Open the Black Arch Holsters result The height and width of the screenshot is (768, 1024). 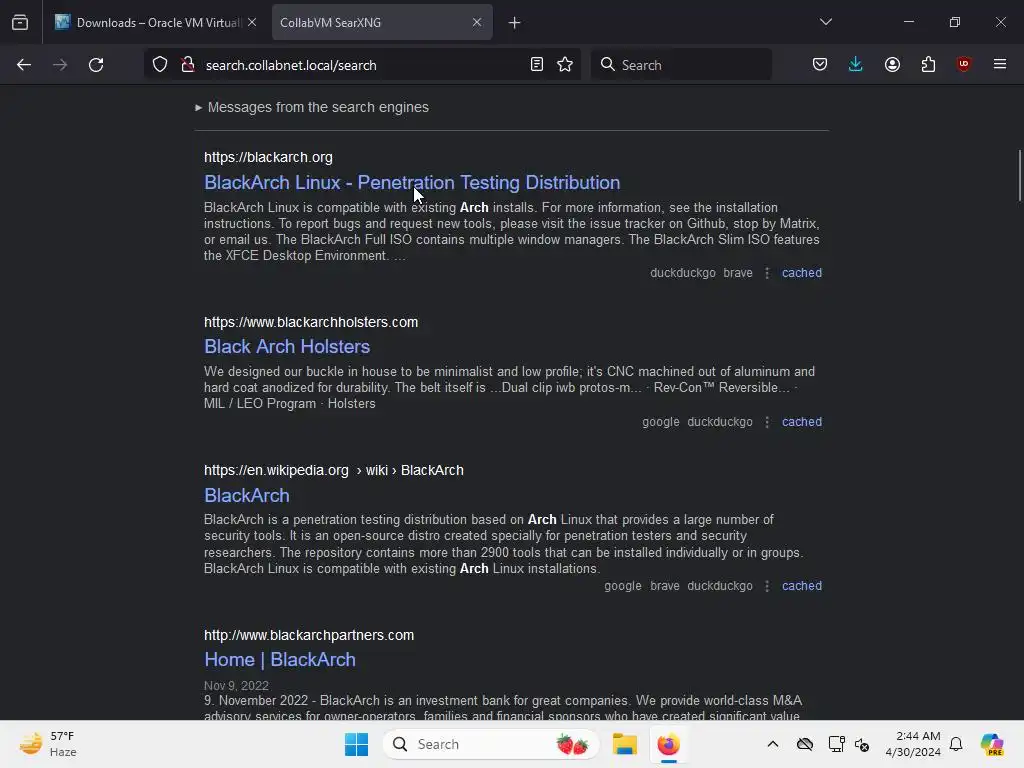click(287, 346)
